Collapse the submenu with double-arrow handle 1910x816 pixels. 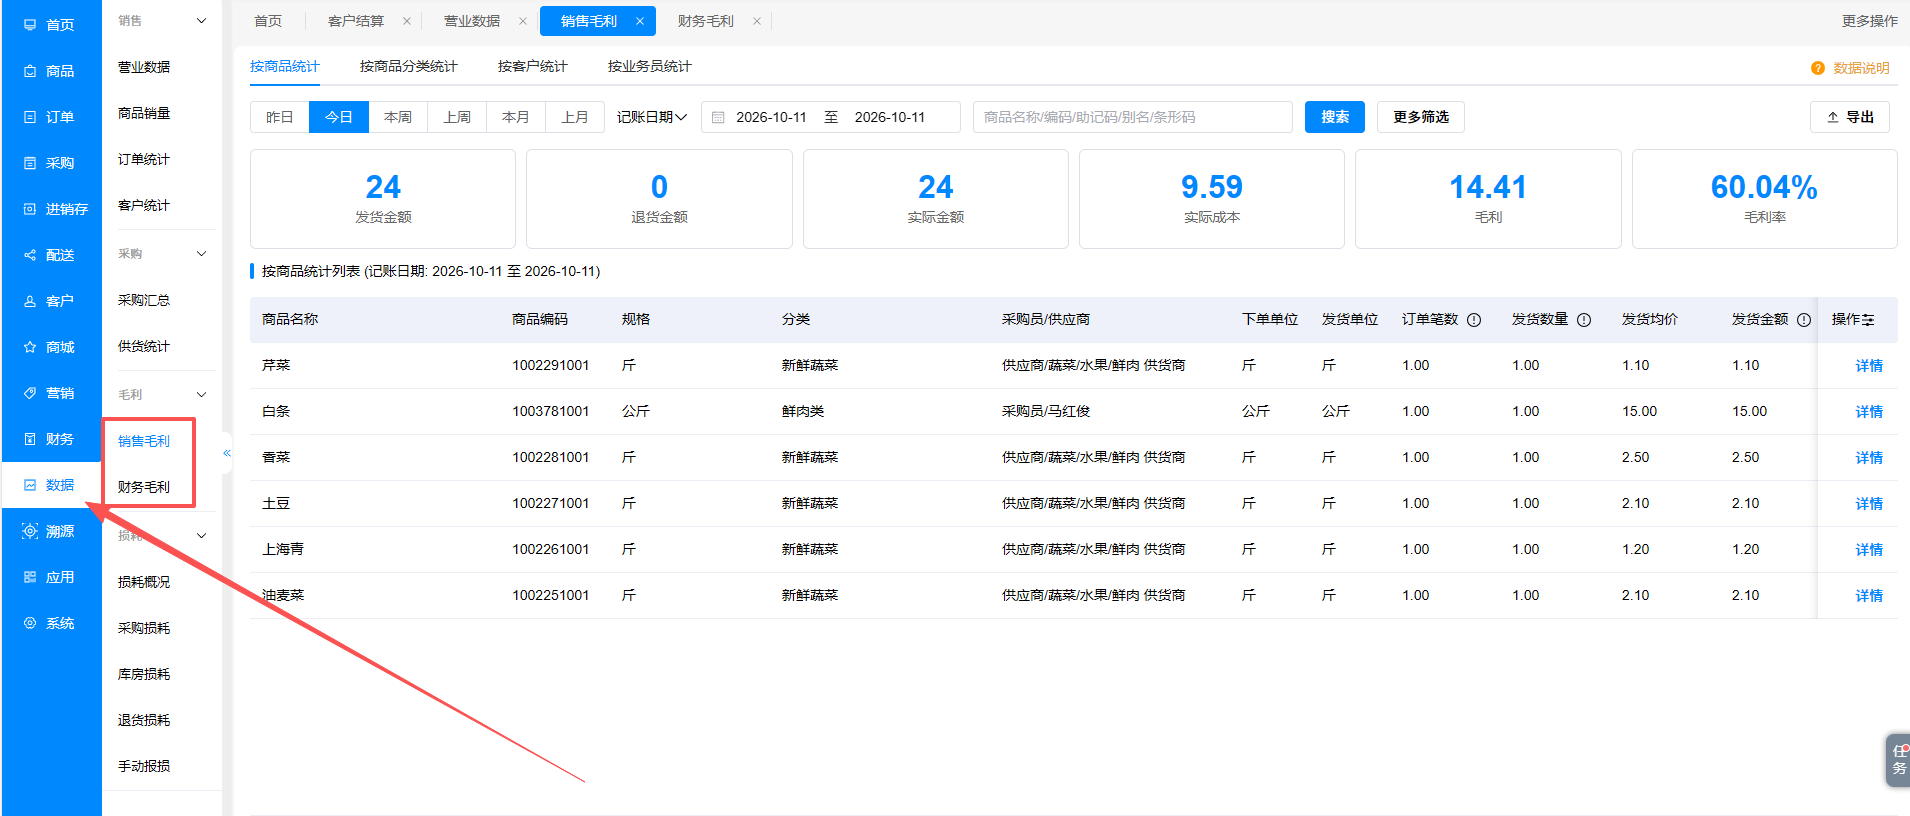(227, 453)
